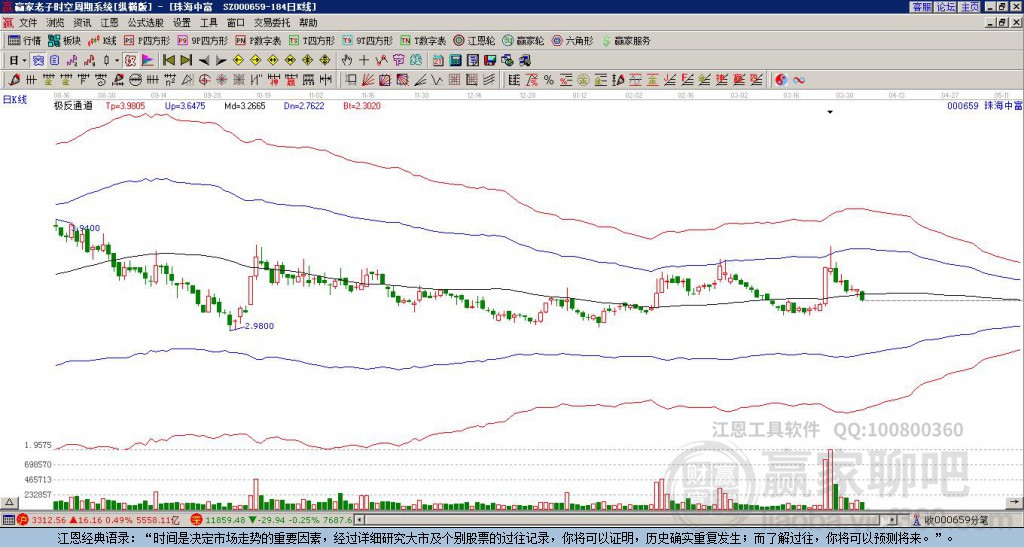Click the Tp=3.9805 indicator value
The image size is (1024, 548).
(125, 105)
